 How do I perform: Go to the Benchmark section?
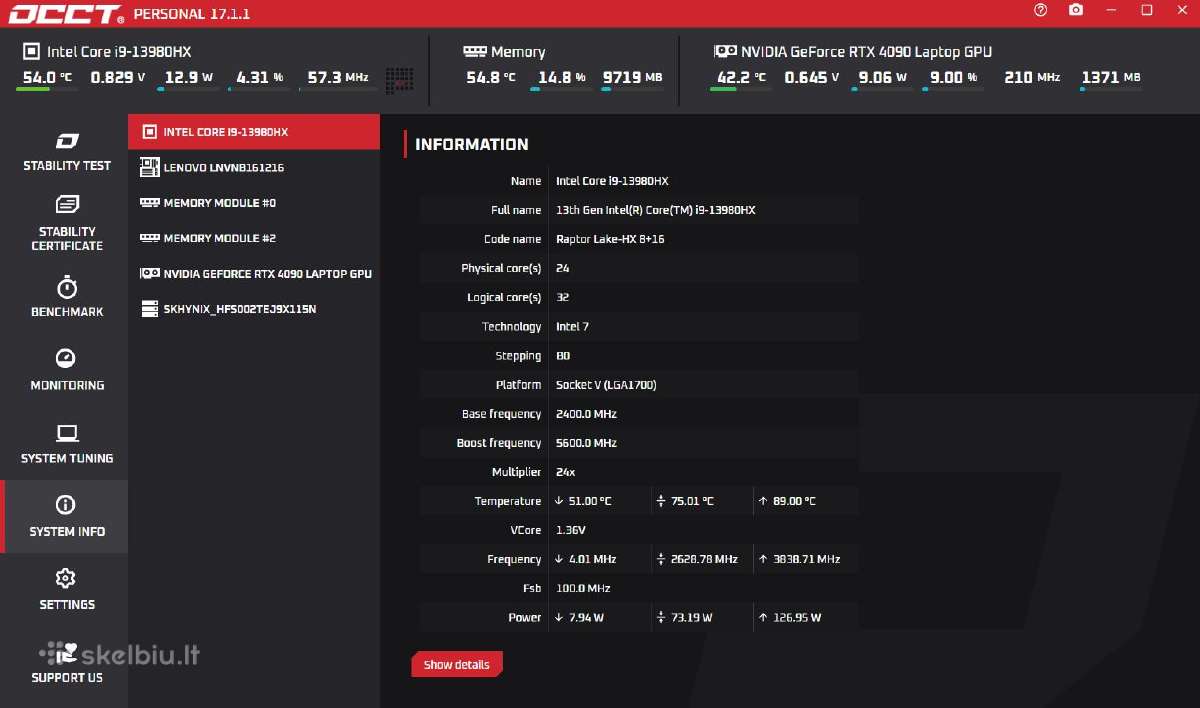pos(67,297)
